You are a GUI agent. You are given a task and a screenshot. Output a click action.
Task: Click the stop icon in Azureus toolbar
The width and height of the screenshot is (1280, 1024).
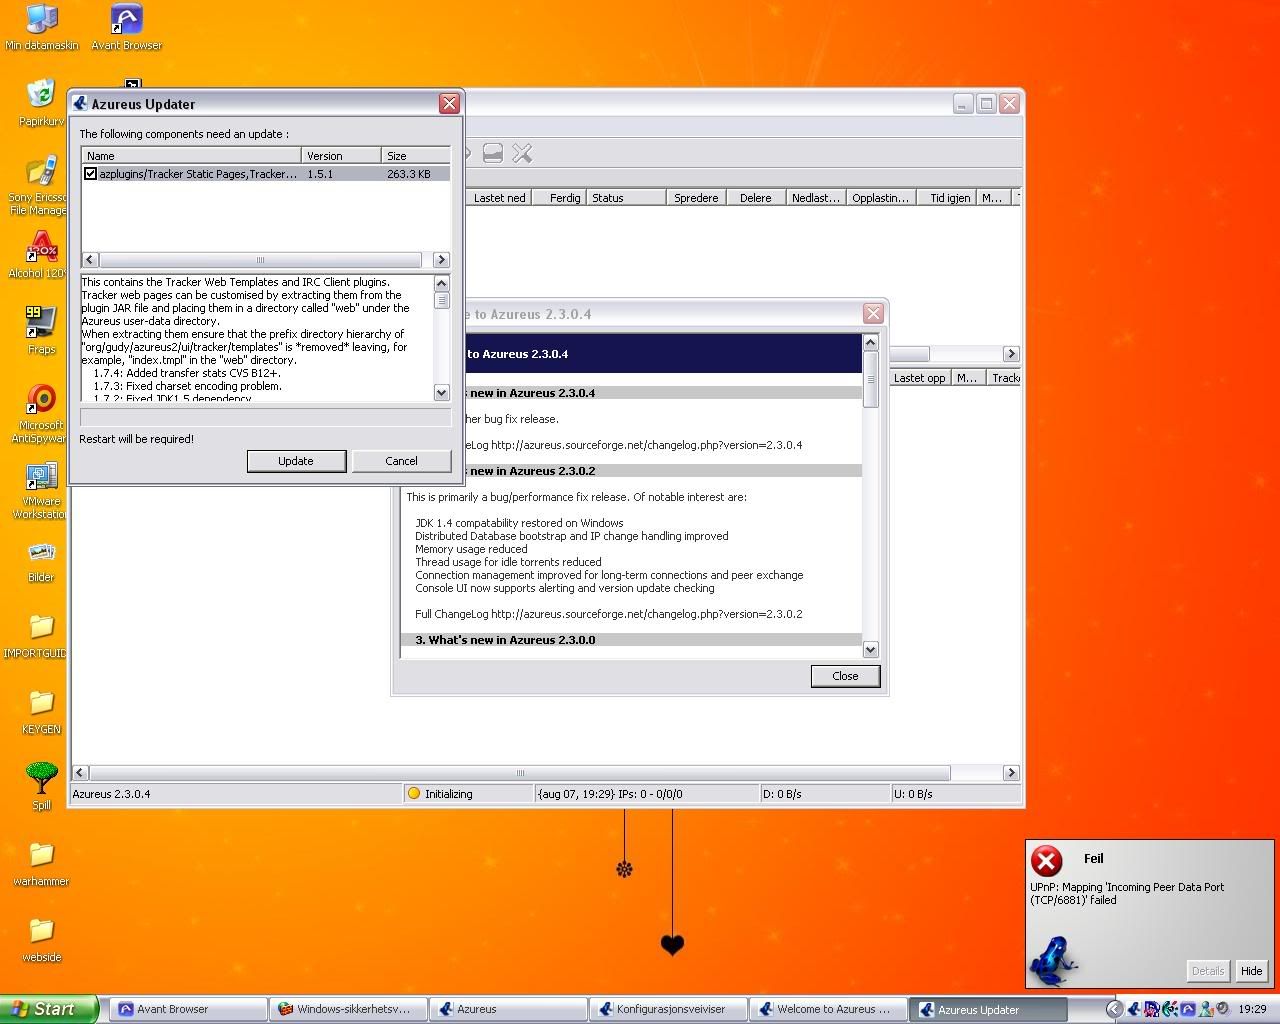tap(492, 153)
